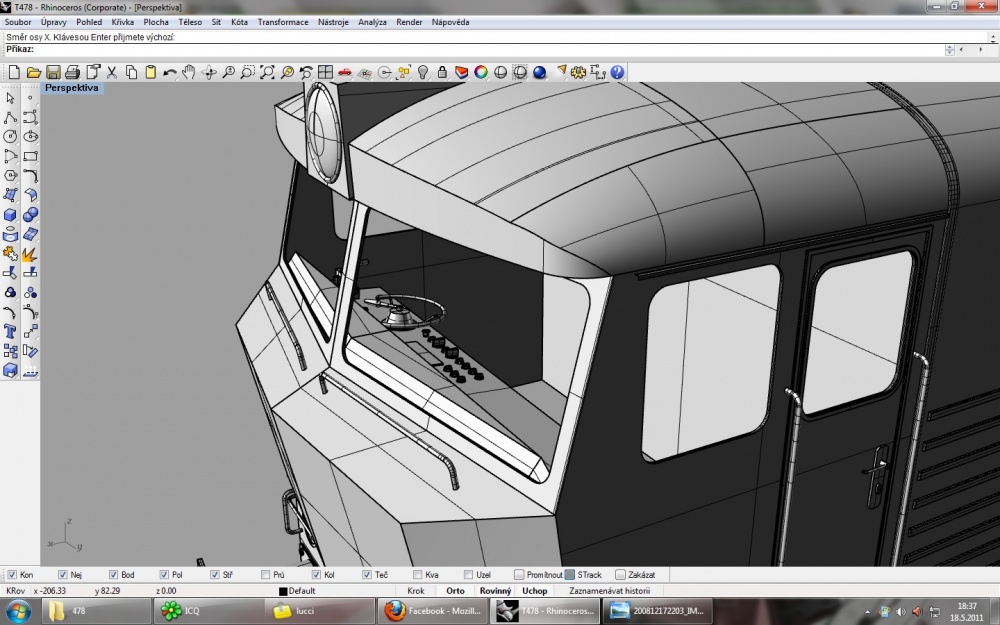Open the Perspektiva viewport title menu
This screenshot has height=625, width=1000.
click(71, 88)
